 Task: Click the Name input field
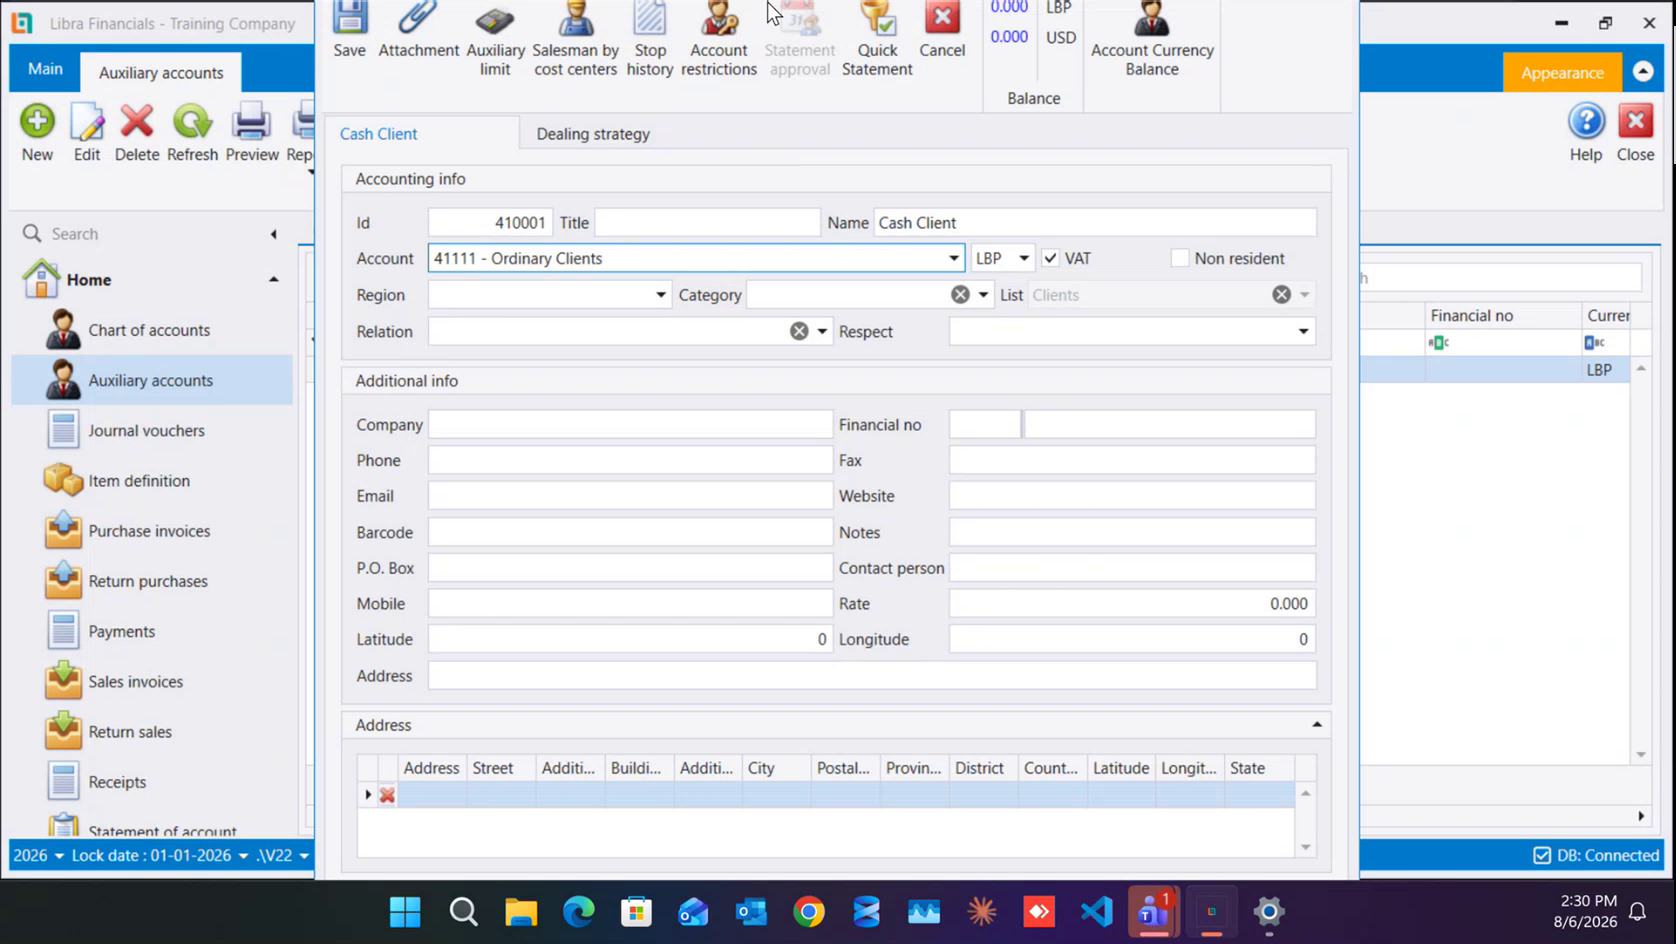pyautogui.click(x=1095, y=222)
